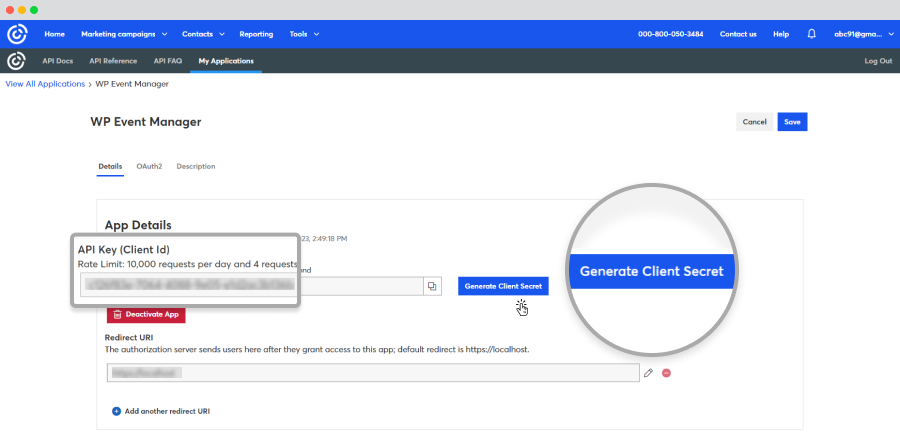Image resolution: width=900 pixels, height=440 pixels.
Task: Click the WP Event Manager breadcrumb text
Action: point(132,84)
